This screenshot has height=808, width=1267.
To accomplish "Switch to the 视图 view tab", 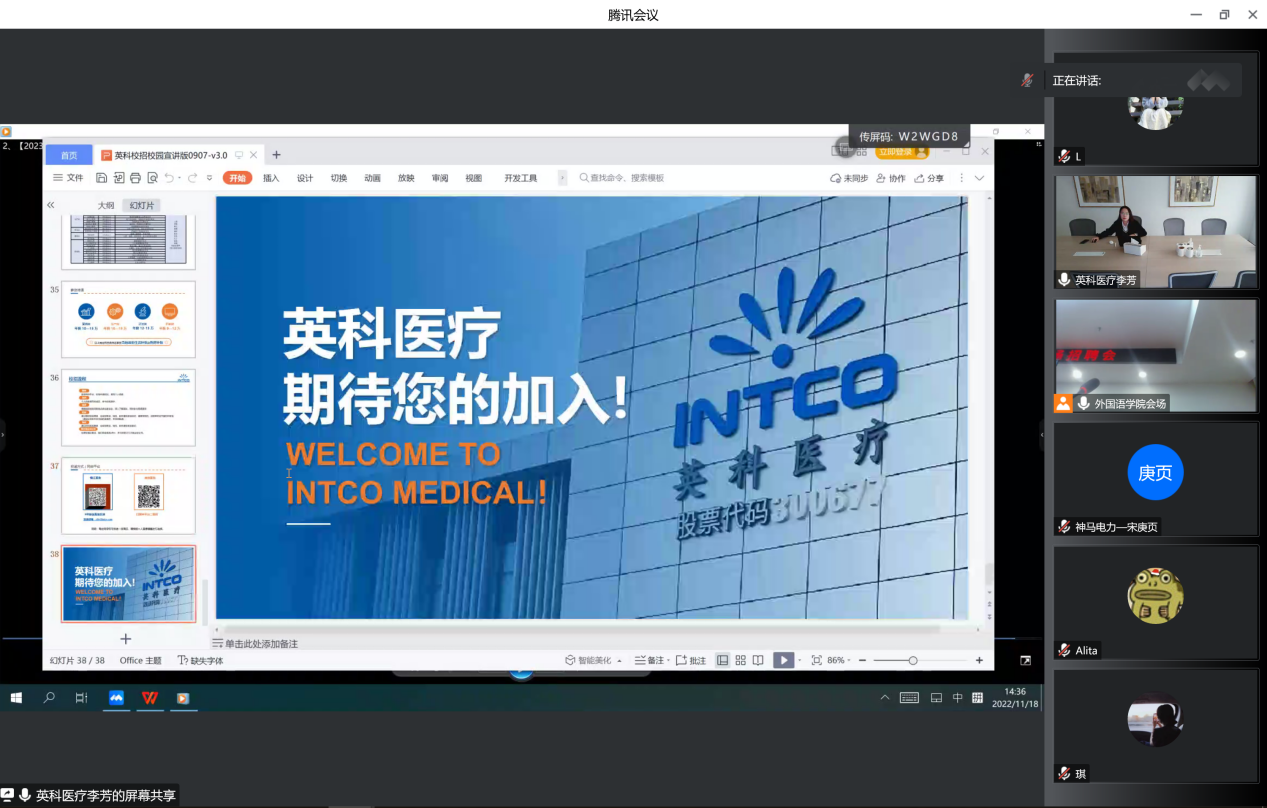I will pyautogui.click(x=474, y=178).
